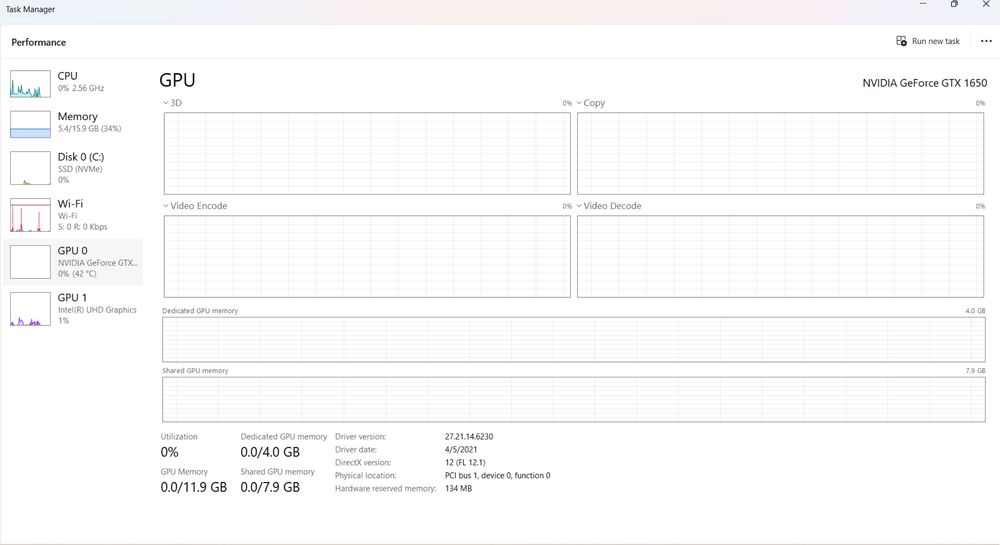
Task: Select GPU 0 NVIDIA GeForce entry
Action: (73, 262)
